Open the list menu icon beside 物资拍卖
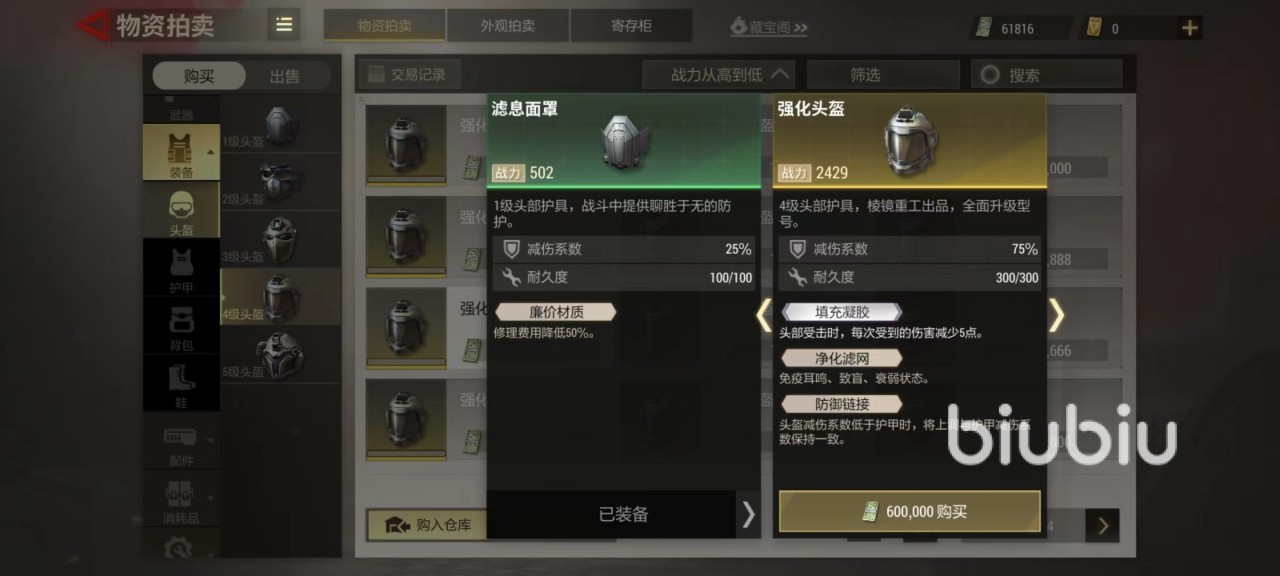Viewport: 1280px width, 576px height. click(284, 25)
